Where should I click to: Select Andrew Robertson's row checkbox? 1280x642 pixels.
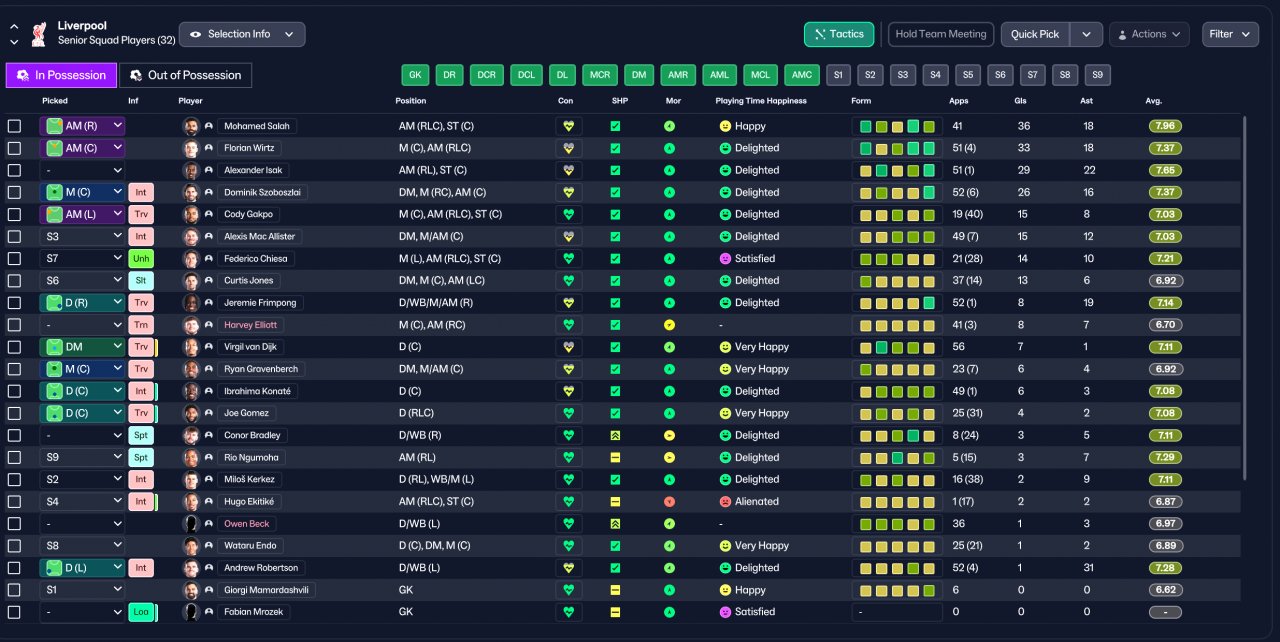pos(14,568)
